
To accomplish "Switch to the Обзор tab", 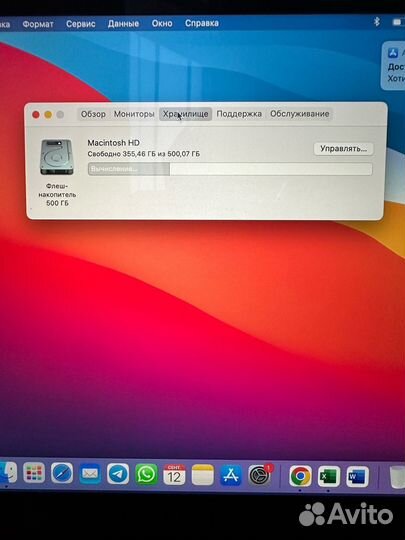I will pyautogui.click(x=93, y=114).
